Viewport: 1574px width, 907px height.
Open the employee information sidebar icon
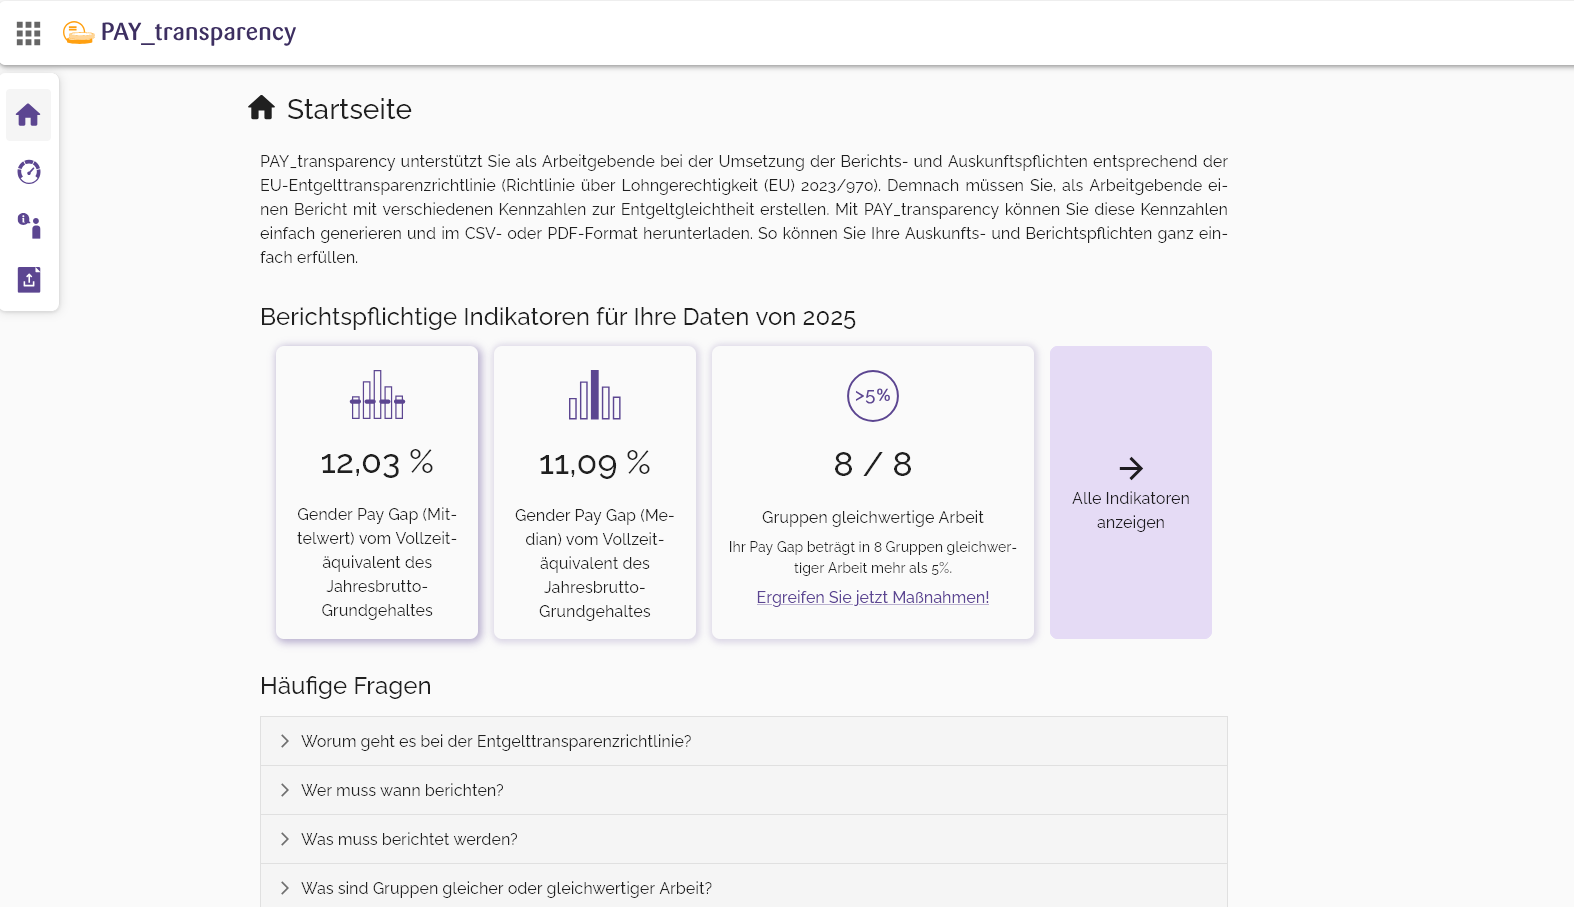click(29, 226)
